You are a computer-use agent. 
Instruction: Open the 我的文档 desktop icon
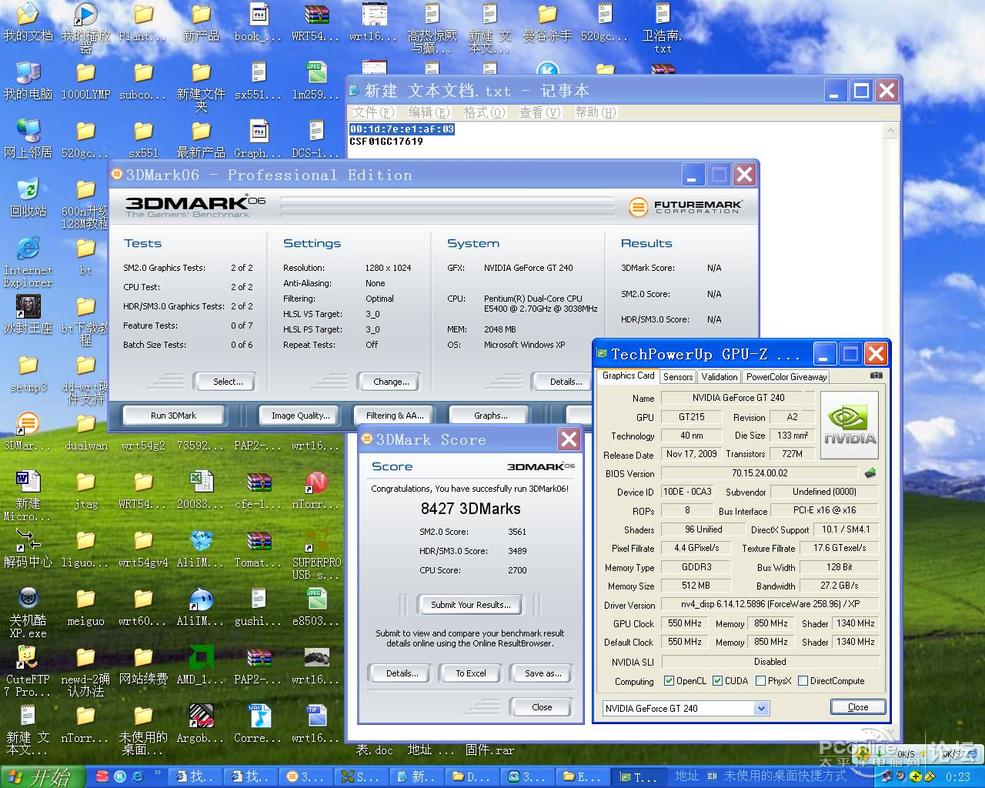27,22
